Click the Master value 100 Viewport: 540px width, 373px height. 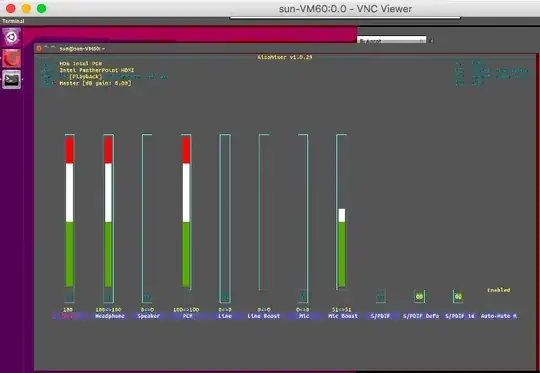pos(68,309)
